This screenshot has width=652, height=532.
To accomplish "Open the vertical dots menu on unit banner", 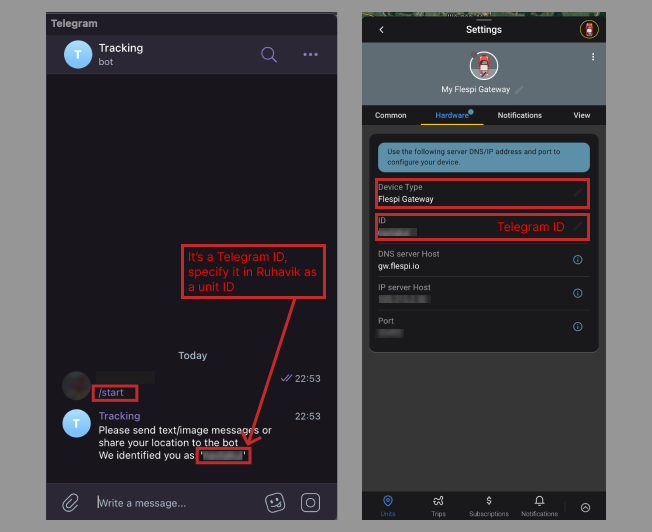I will coord(593,57).
